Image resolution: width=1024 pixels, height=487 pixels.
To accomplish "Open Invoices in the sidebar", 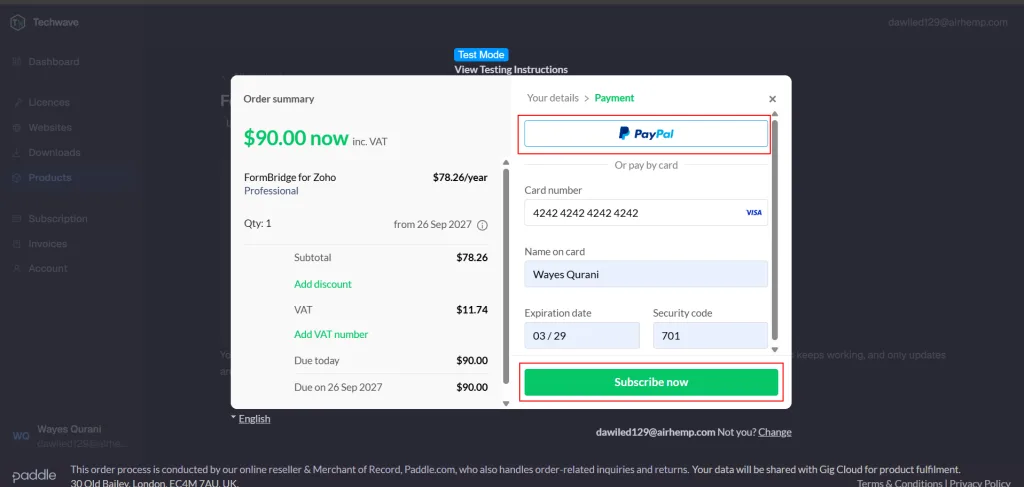I will tap(48, 244).
